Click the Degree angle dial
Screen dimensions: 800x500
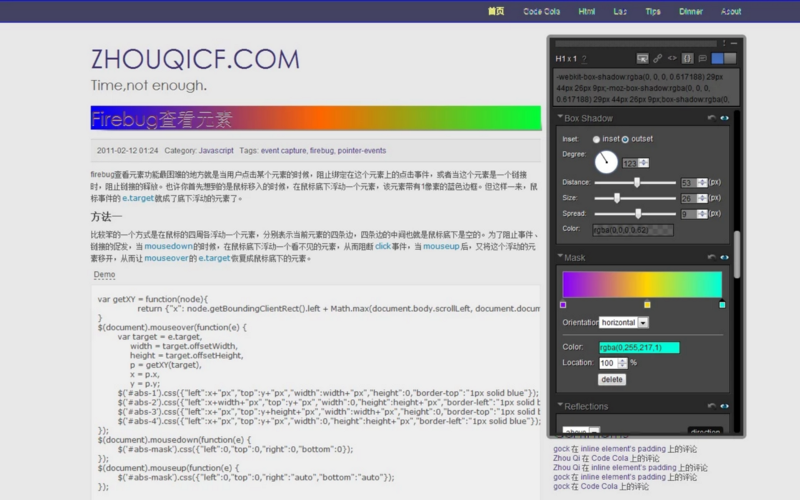[606, 162]
